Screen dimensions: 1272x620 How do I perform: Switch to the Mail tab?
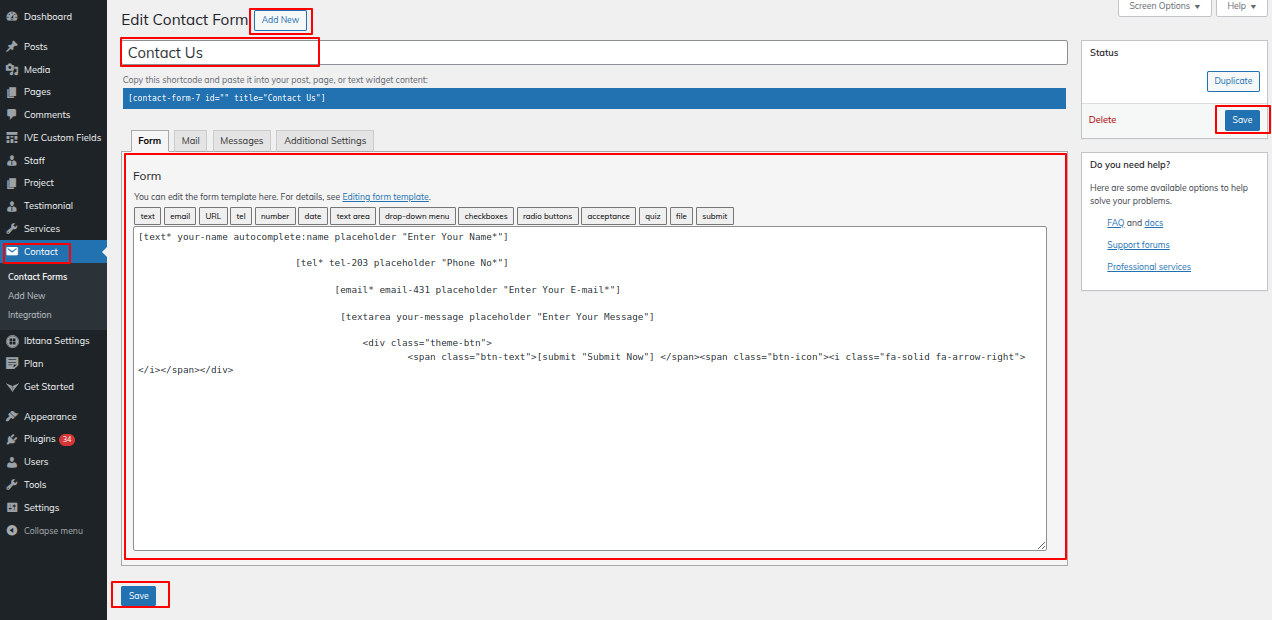click(x=190, y=141)
